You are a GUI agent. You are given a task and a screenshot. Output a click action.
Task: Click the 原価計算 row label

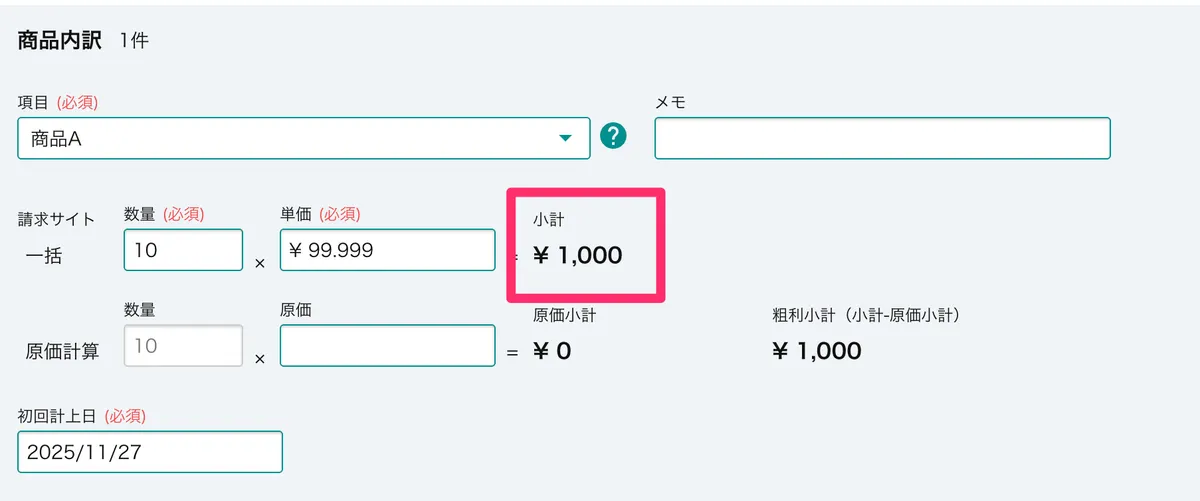click(x=62, y=351)
